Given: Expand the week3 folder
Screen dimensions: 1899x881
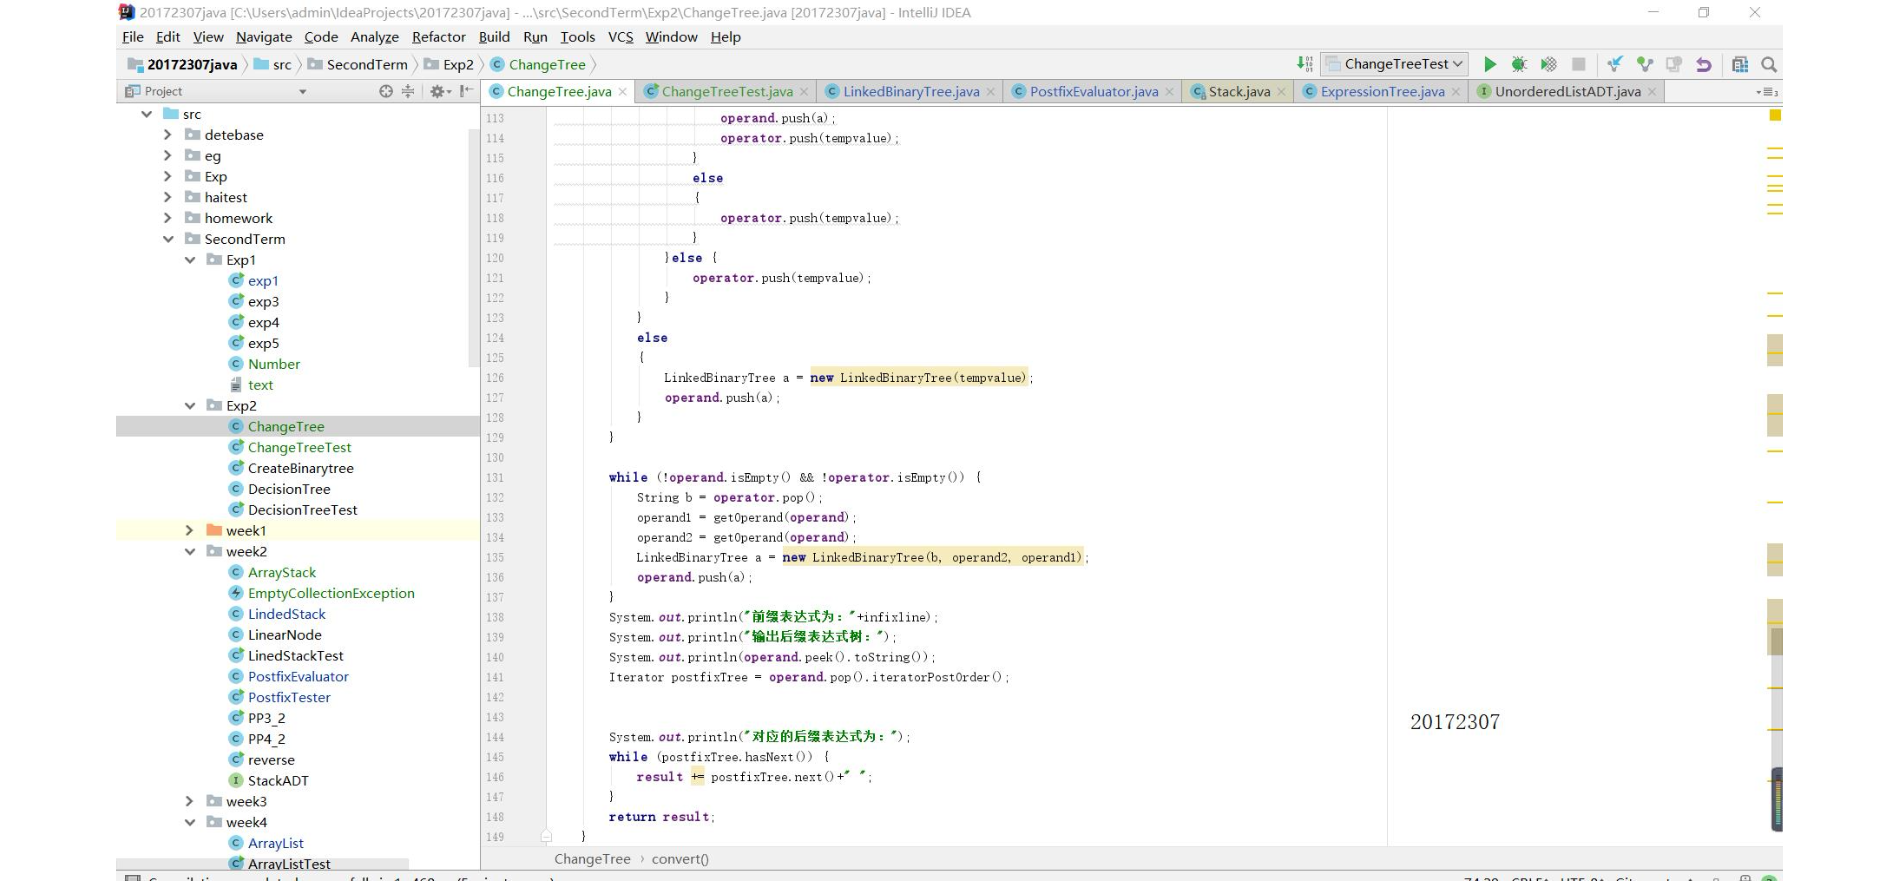Looking at the screenshot, I should point(190,802).
